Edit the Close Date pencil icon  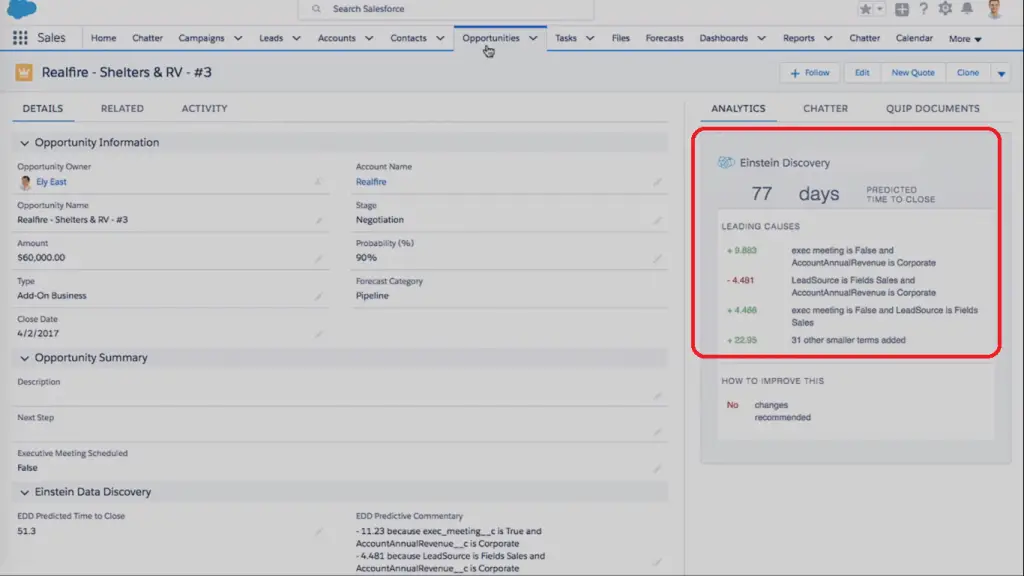coord(318,334)
